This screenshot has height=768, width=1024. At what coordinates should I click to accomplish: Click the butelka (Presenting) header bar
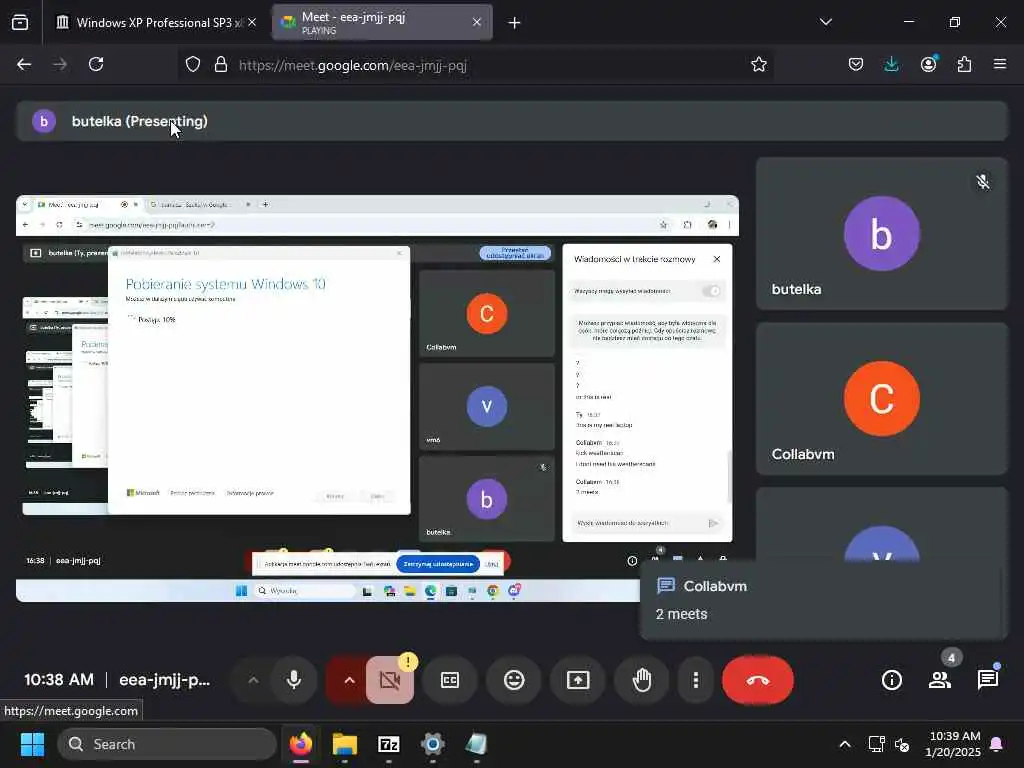(x=512, y=121)
